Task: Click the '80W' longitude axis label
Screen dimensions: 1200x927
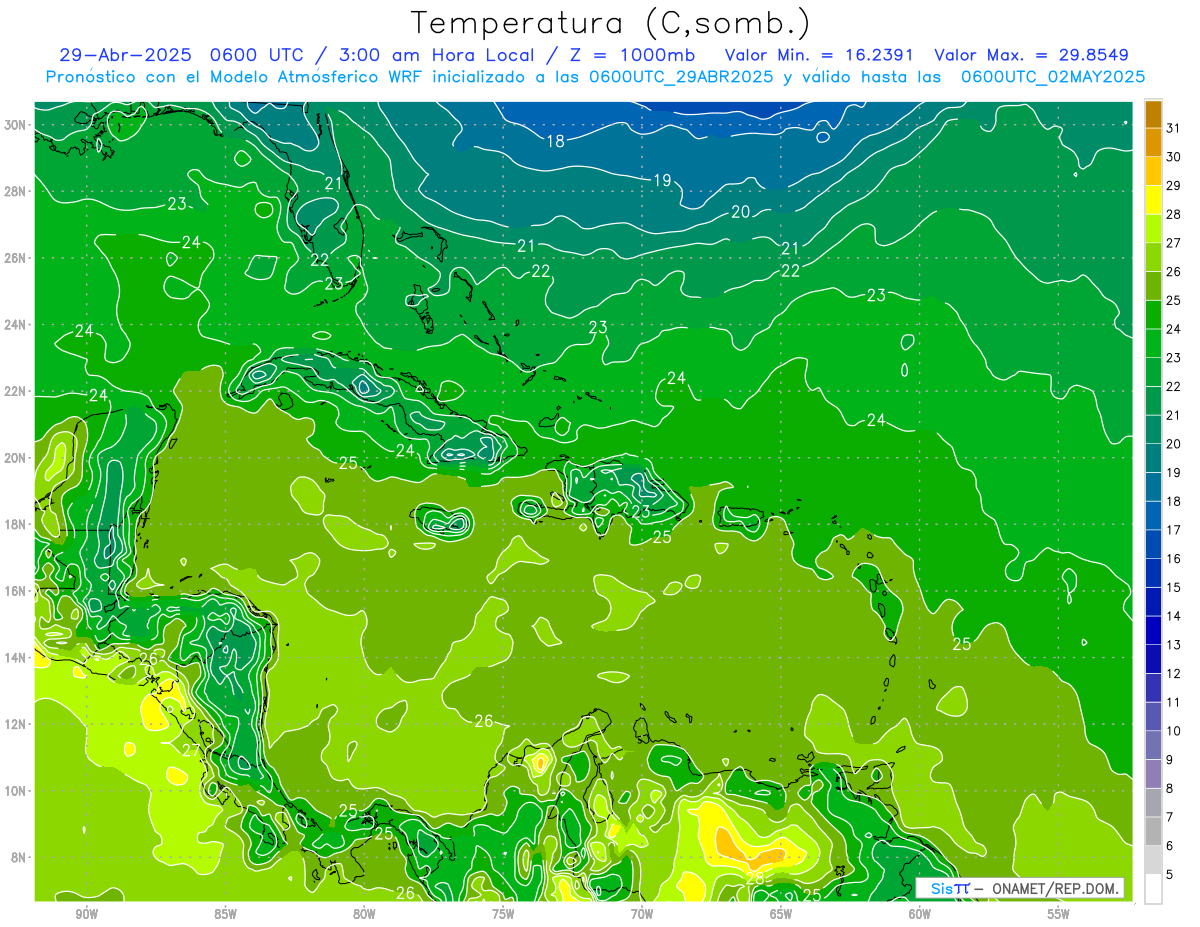Action: [364, 914]
